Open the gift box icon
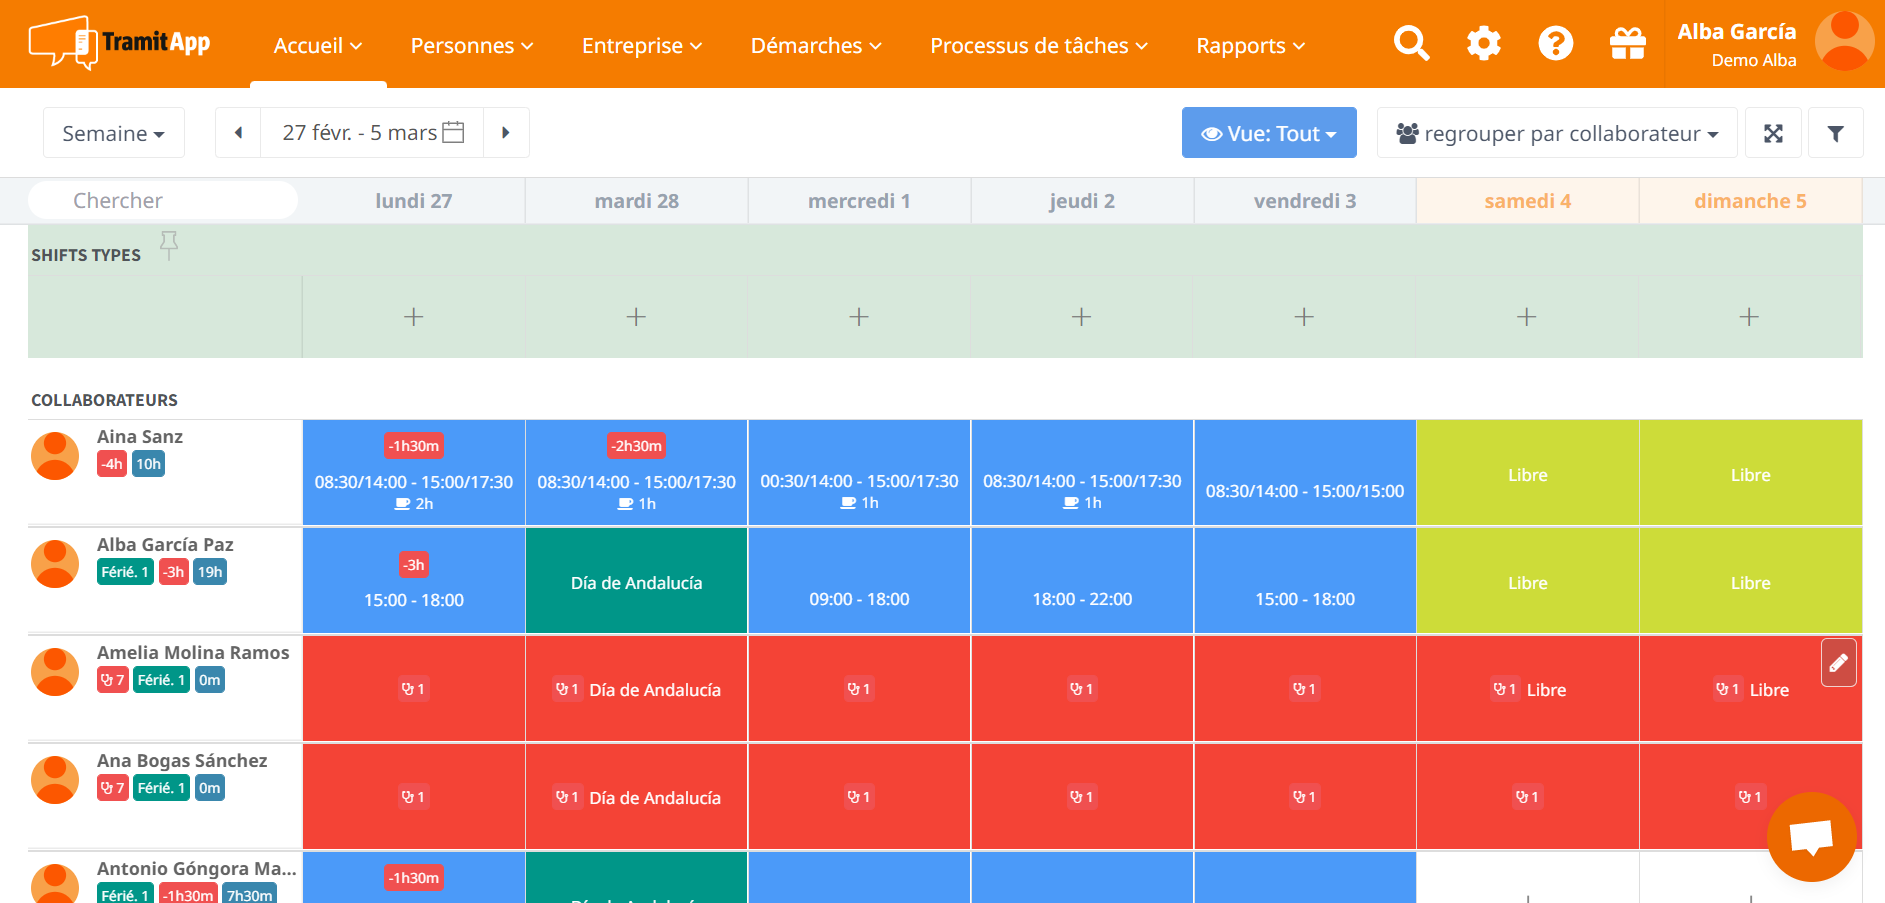Screen dimensions: 1885x903 coord(1627,44)
